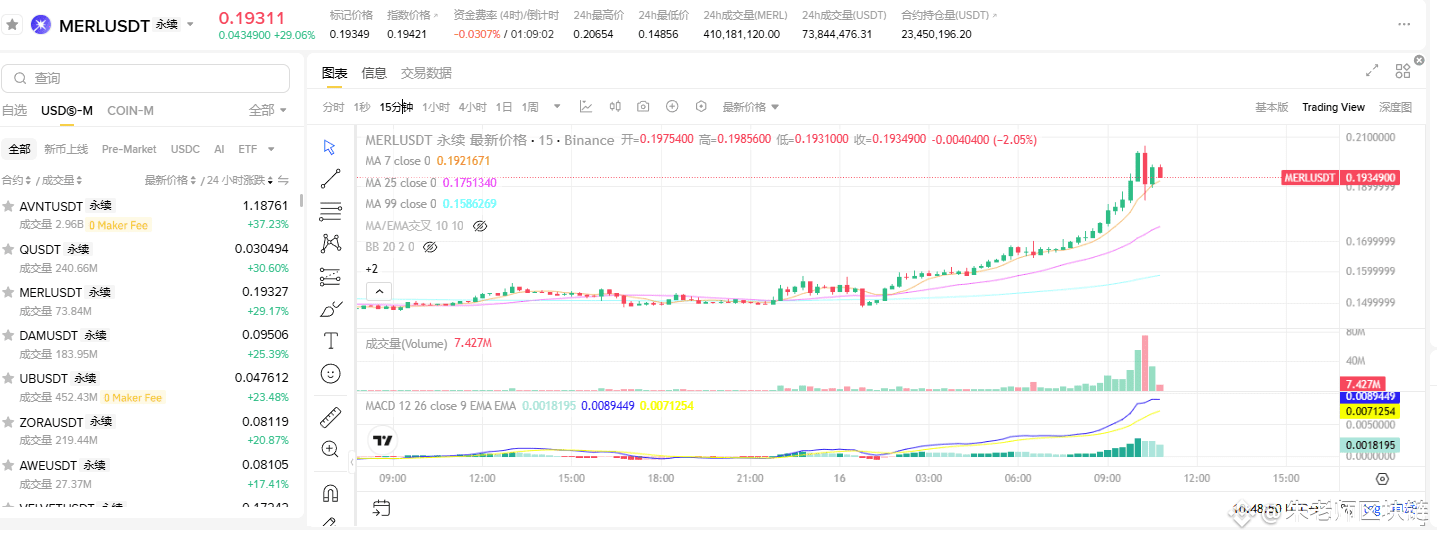Select the trend line drawing tool

click(x=330, y=179)
